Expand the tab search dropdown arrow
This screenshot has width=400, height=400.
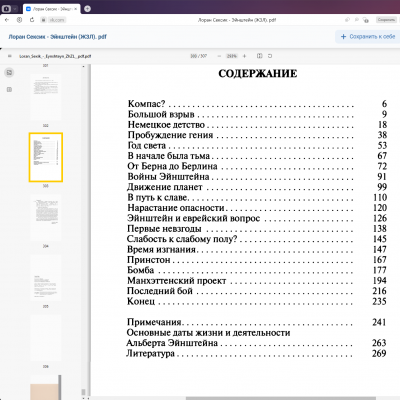(x=15, y=9)
